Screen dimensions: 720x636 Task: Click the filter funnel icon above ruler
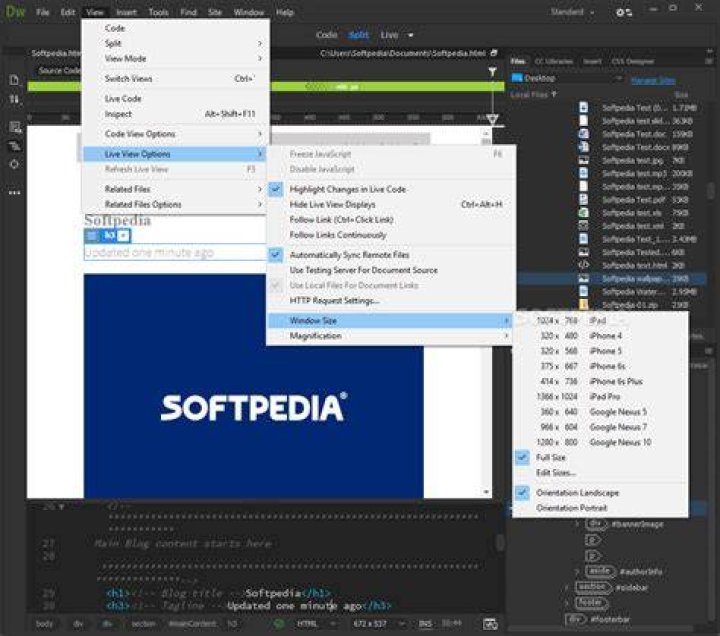click(492, 72)
